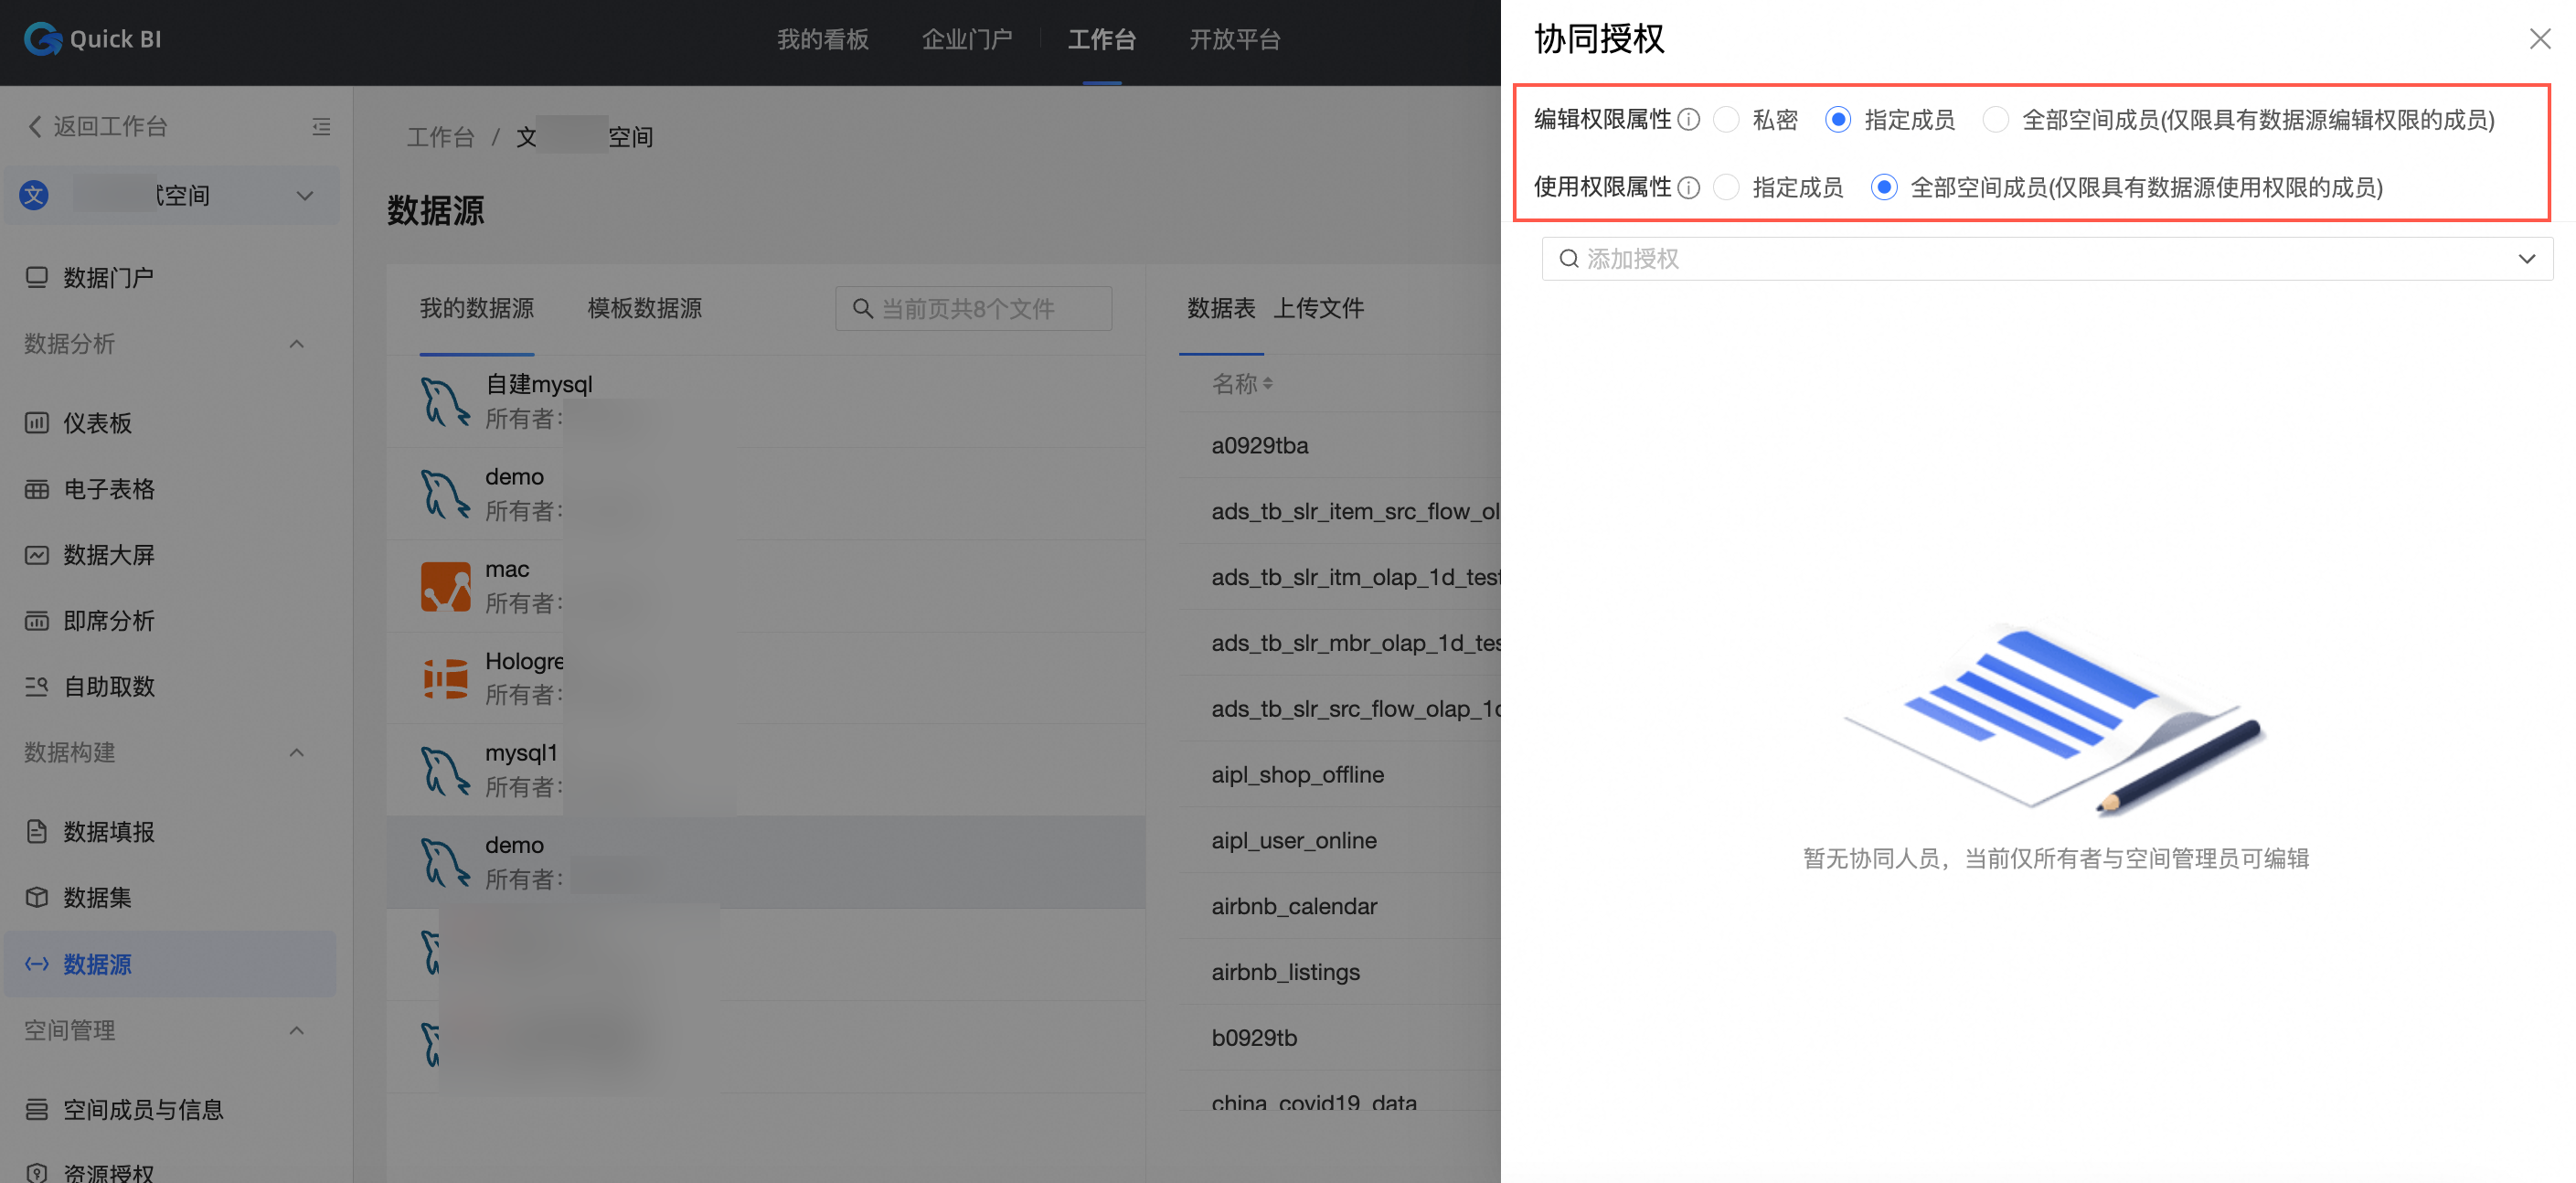Select 全部空间成员 edit permission radio
The image size is (2576, 1183).
(1995, 120)
